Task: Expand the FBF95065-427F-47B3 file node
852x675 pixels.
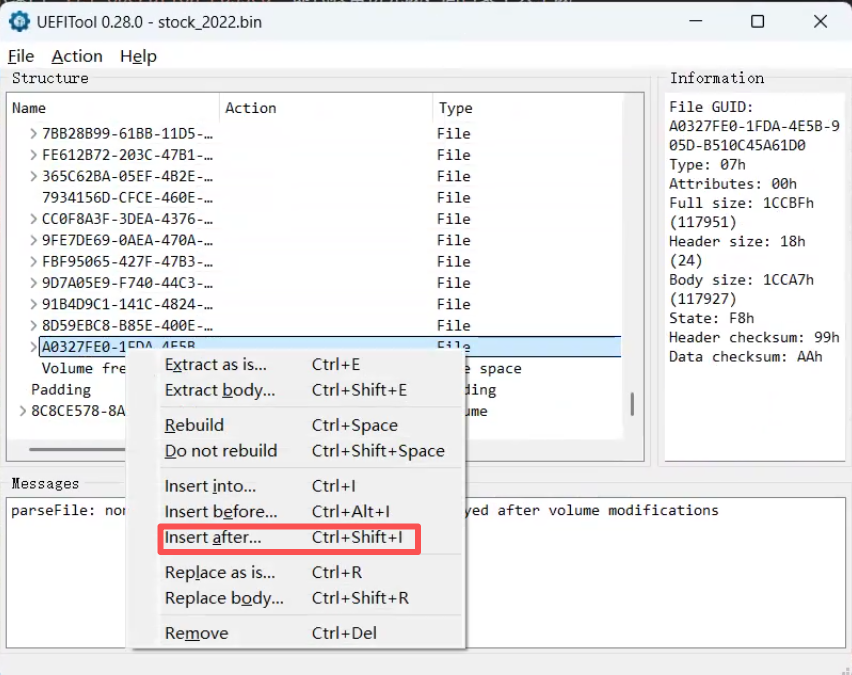Action: pos(34,261)
